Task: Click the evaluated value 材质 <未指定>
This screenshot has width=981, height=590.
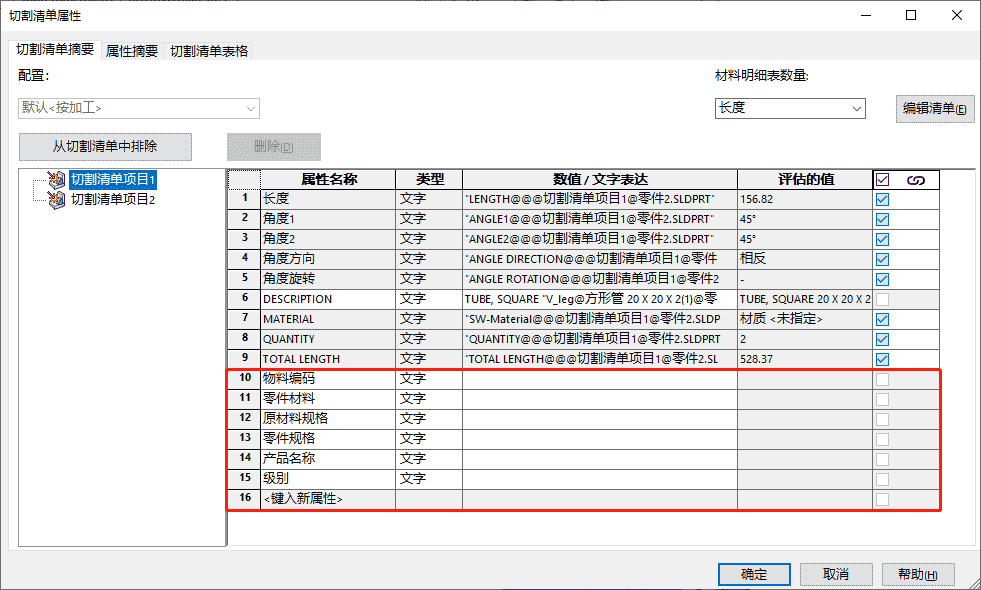Action: point(805,319)
